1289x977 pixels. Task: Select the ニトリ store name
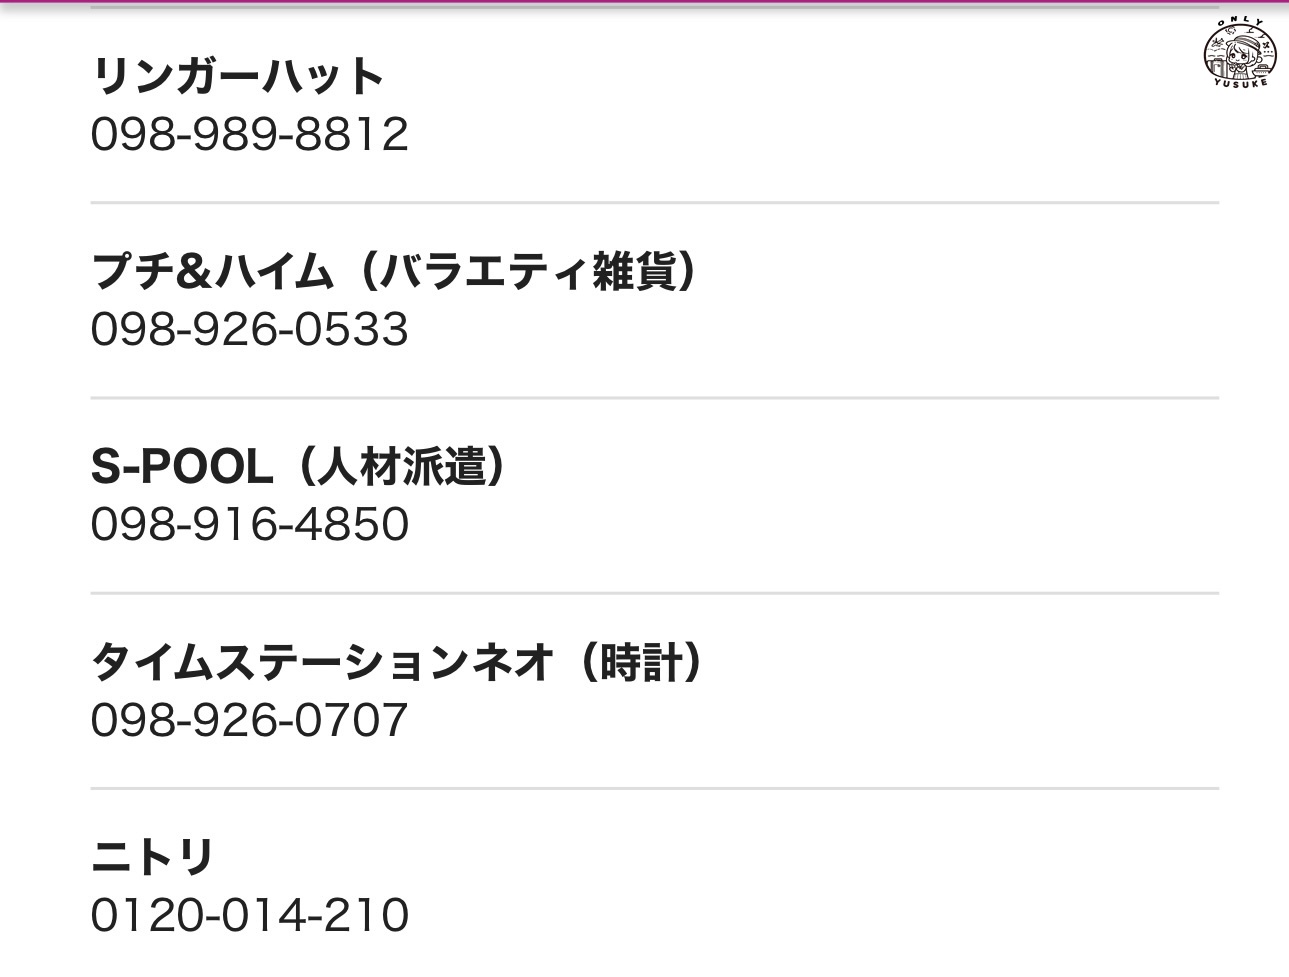(x=153, y=857)
